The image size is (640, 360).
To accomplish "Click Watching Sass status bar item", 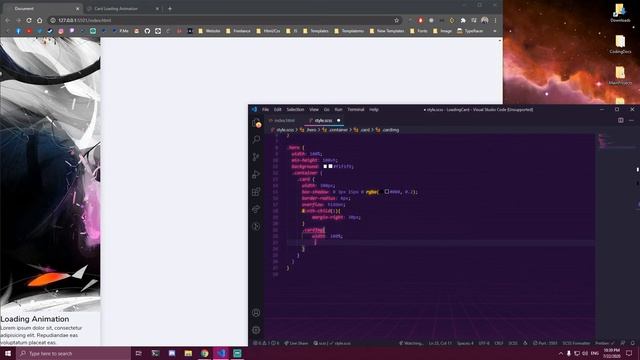I will 411,343.
